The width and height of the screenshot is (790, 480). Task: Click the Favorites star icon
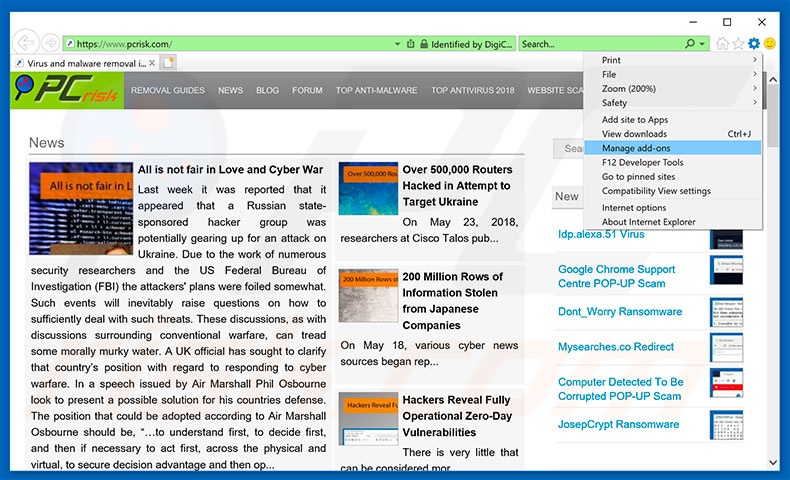coord(738,44)
